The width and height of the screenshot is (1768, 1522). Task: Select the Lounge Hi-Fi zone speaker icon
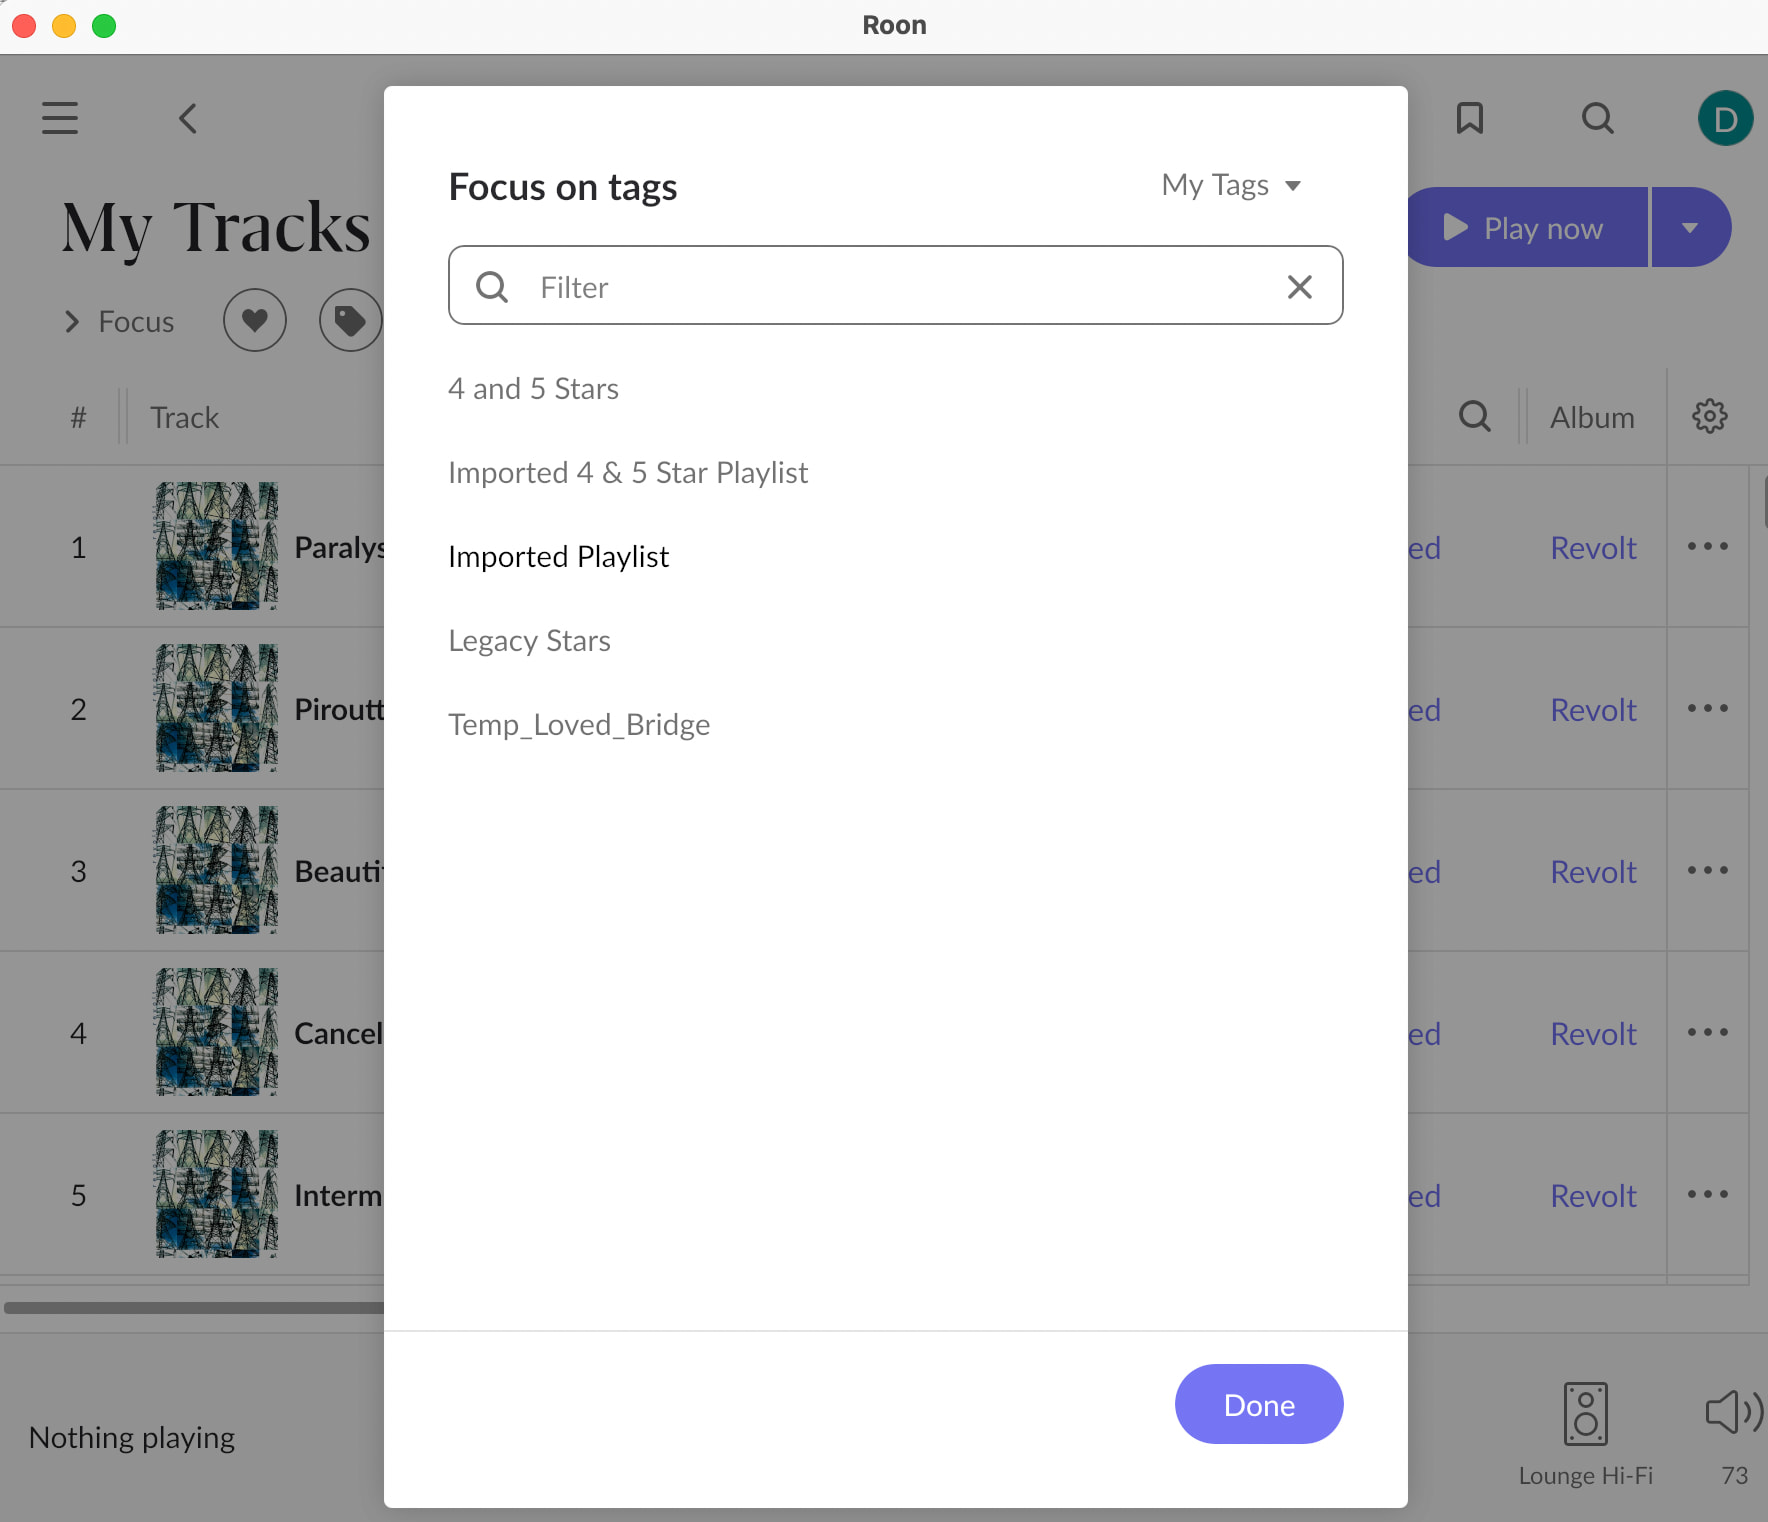pos(1585,1414)
